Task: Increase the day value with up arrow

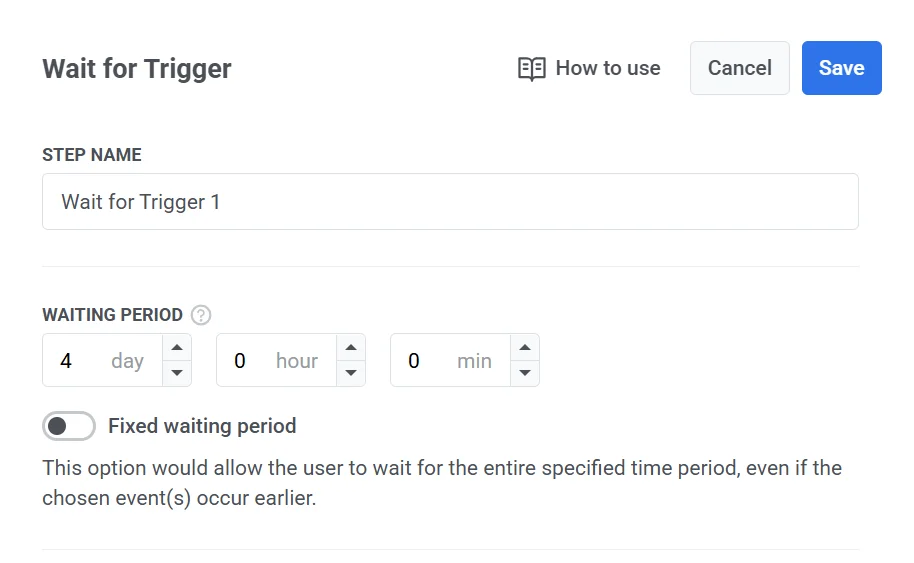Action: [176, 348]
